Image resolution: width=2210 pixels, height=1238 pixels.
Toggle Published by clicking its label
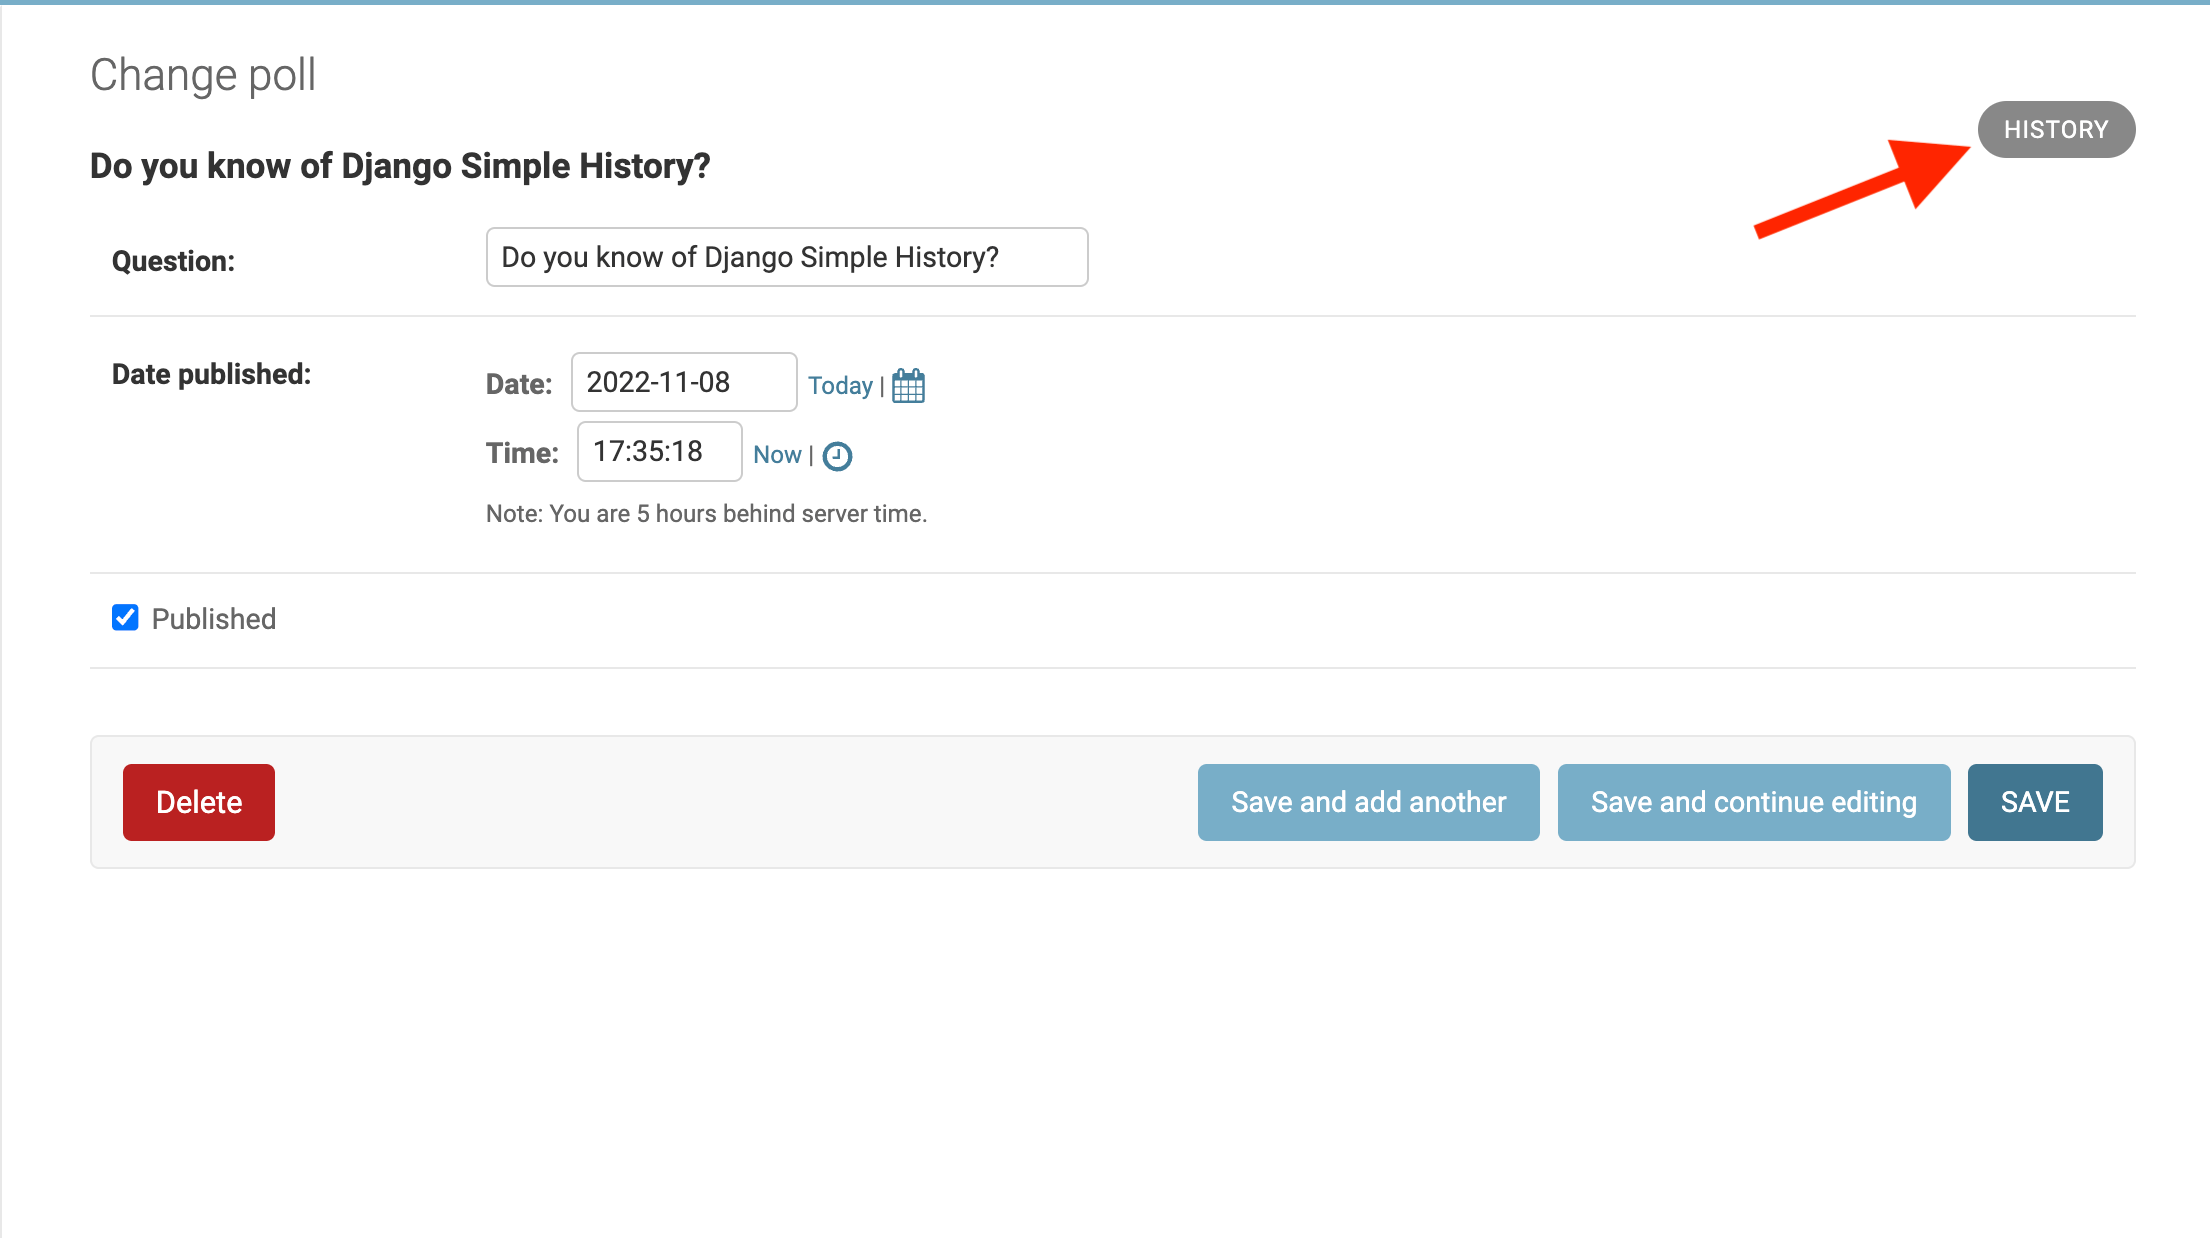pyautogui.click(x=213, y=618)
